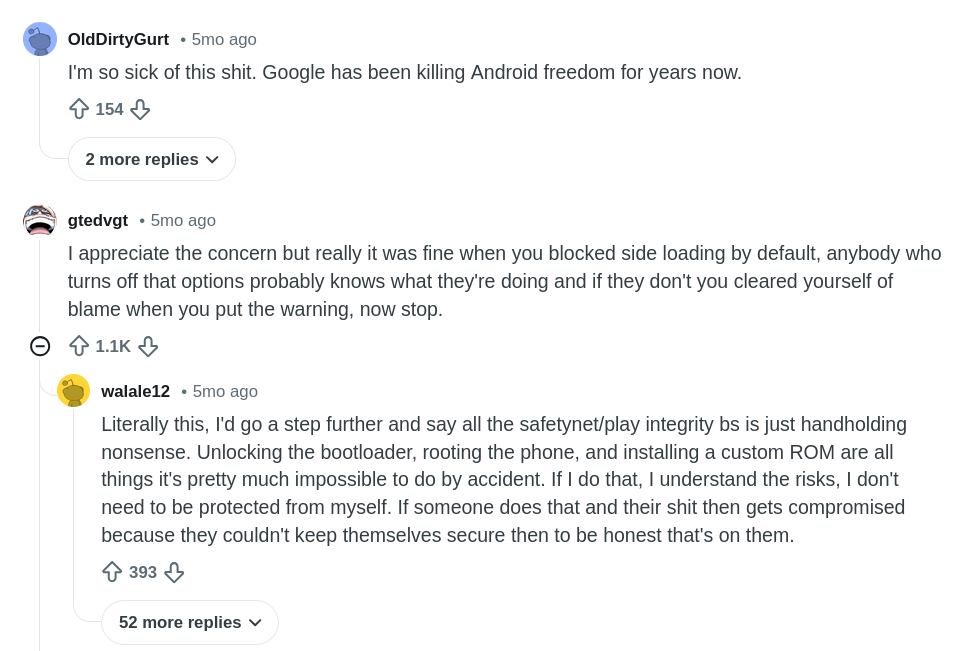Open OldDirtyGurt's username link

pyautogui.click(x=118, y=39)
